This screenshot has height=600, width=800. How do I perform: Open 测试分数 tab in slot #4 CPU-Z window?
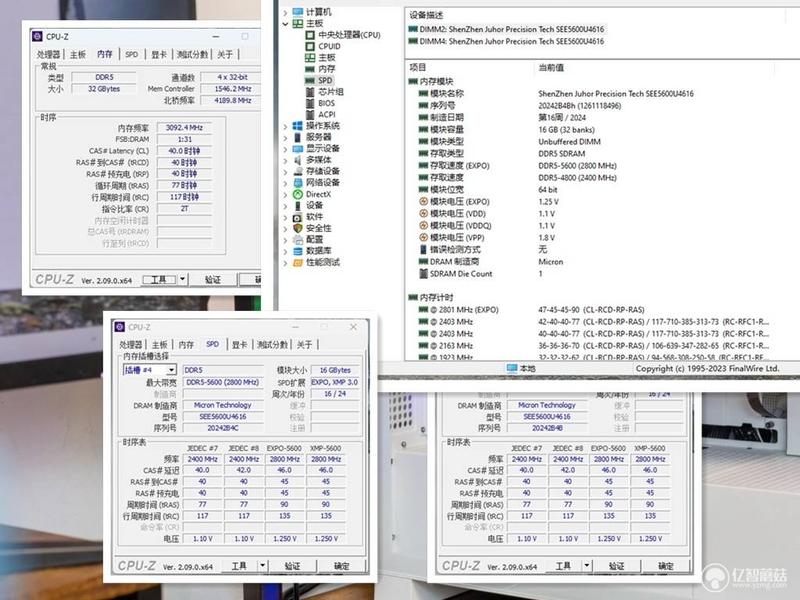(x=272, y=345)
